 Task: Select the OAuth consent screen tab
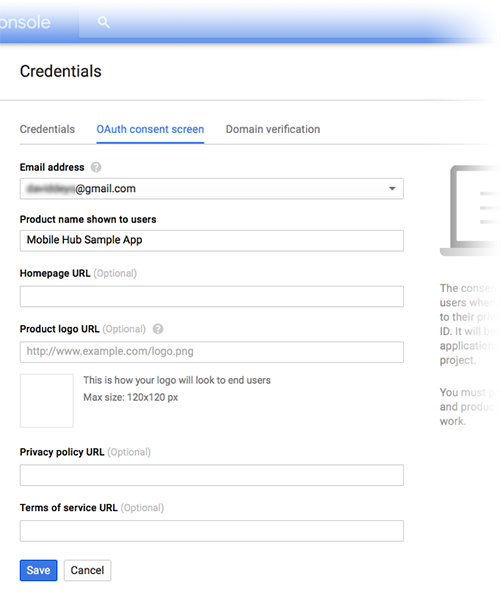click(150, 129)
